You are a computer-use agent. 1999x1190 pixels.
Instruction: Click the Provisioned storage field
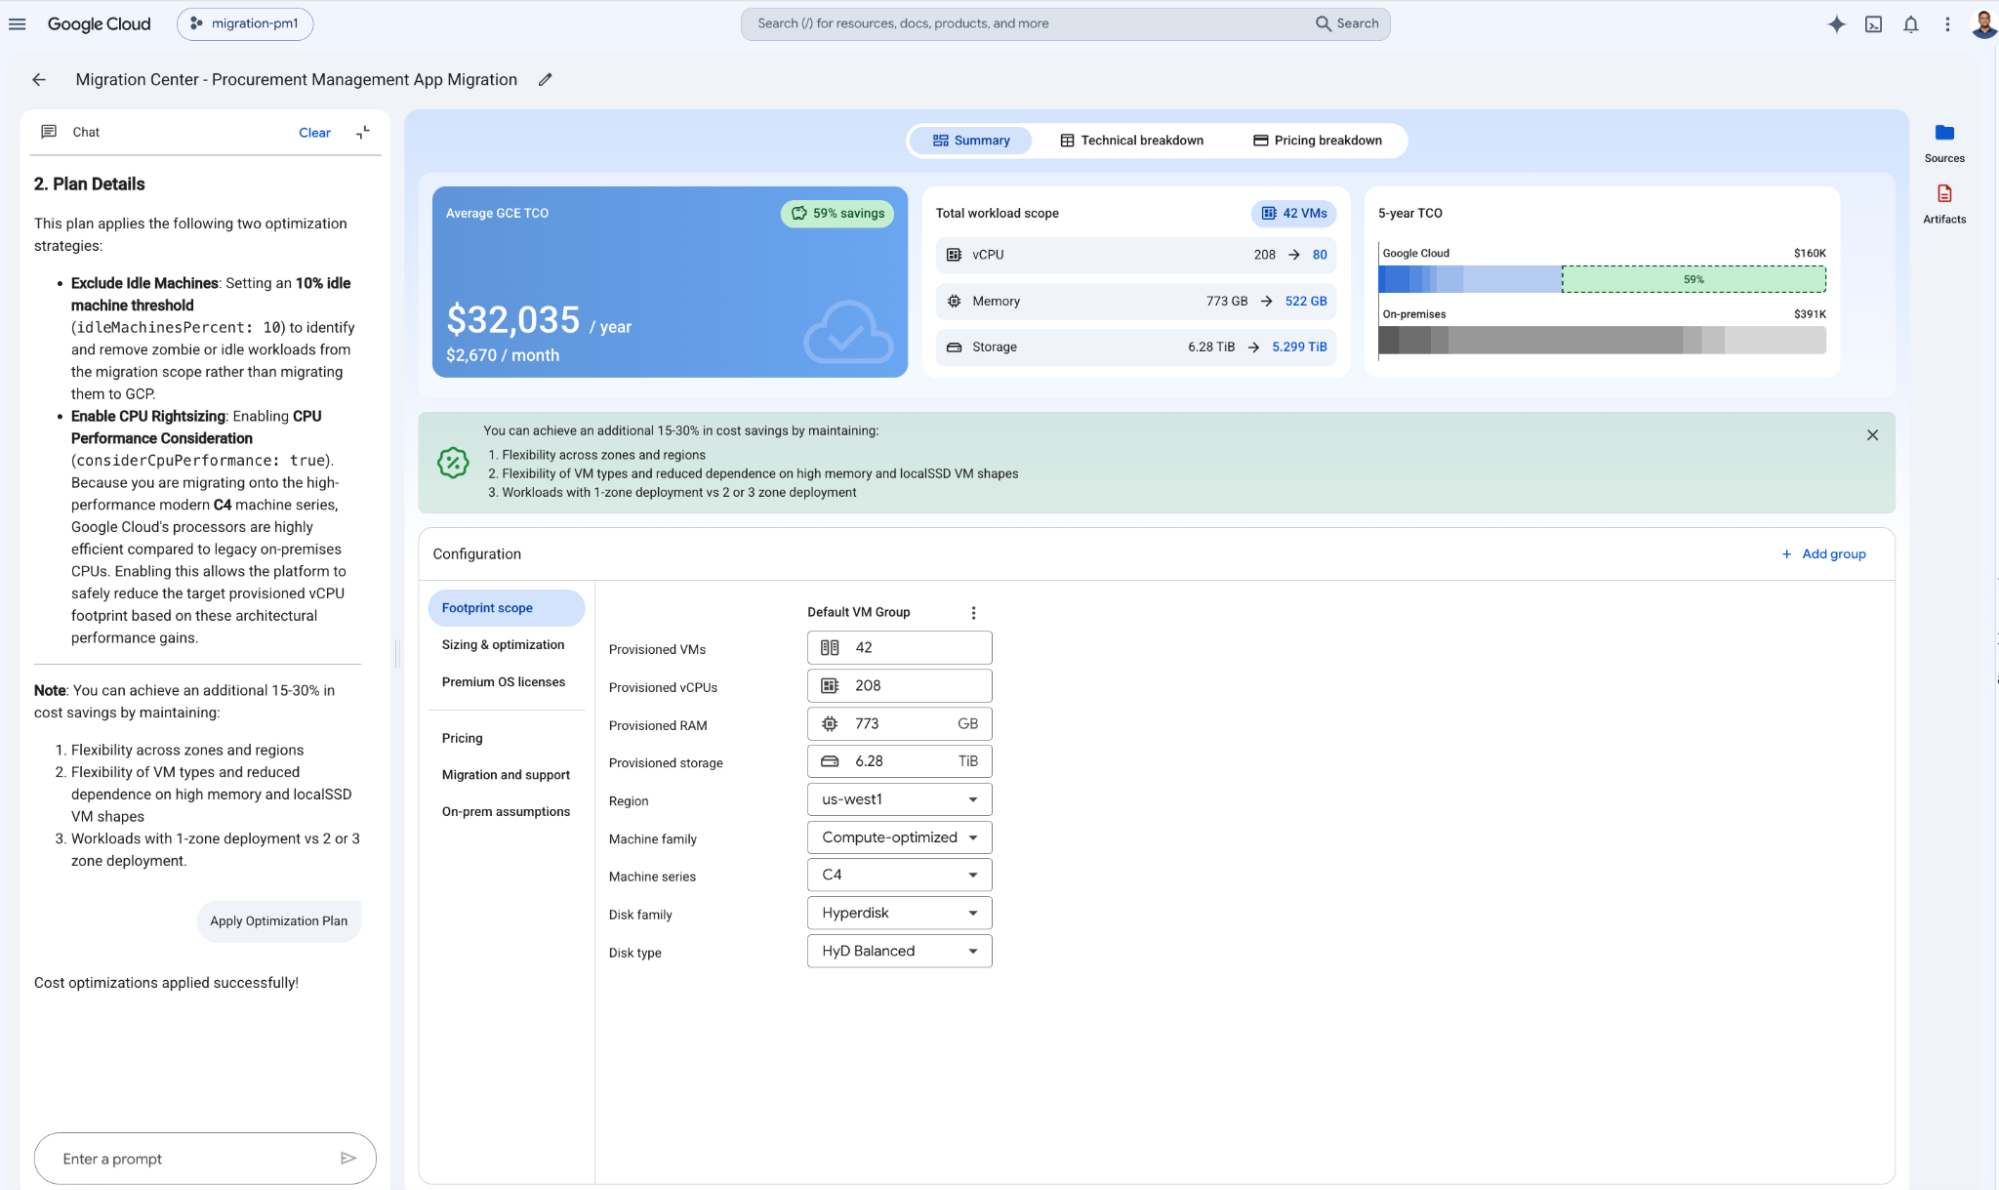tap(899, 762)
